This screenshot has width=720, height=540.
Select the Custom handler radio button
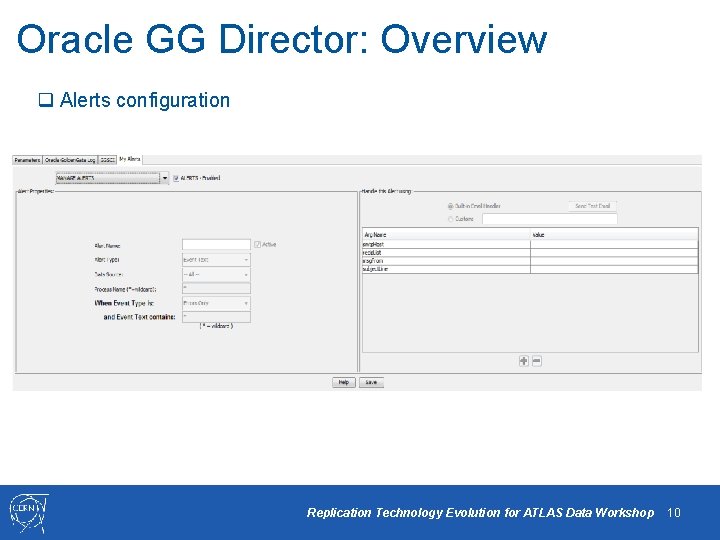click(450, 219)
